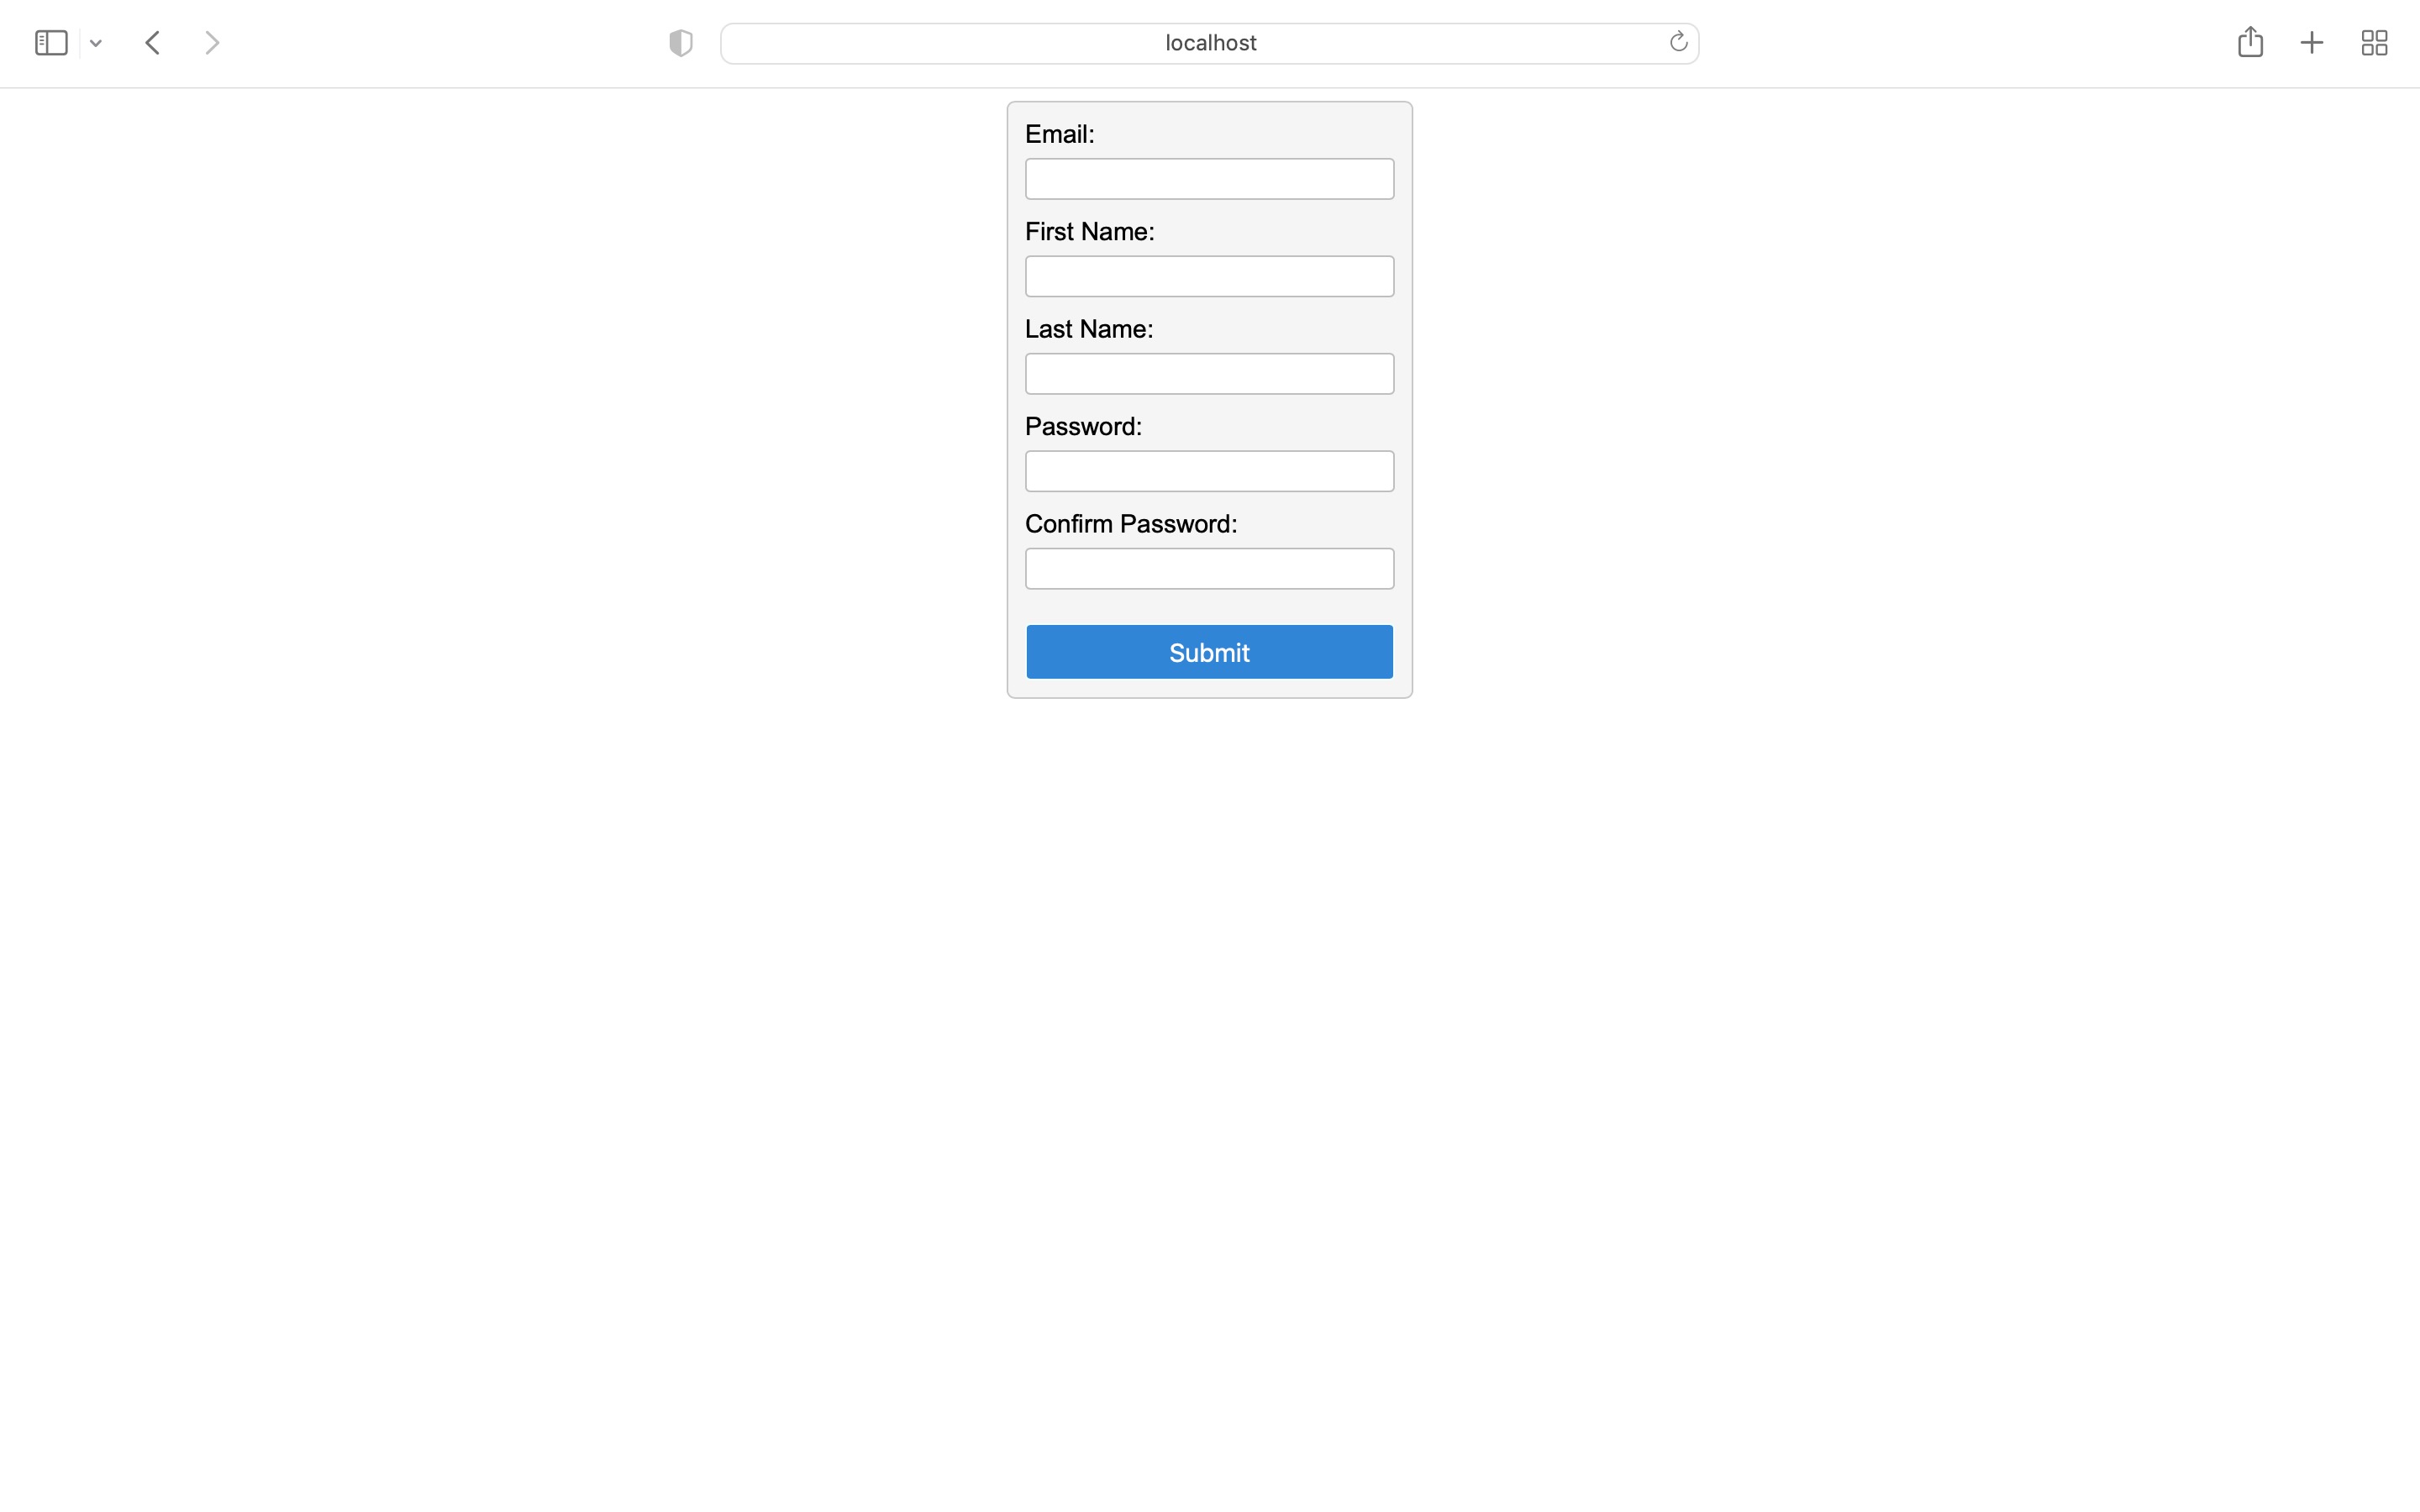Click the localhost address bar

pos(1209,43)
